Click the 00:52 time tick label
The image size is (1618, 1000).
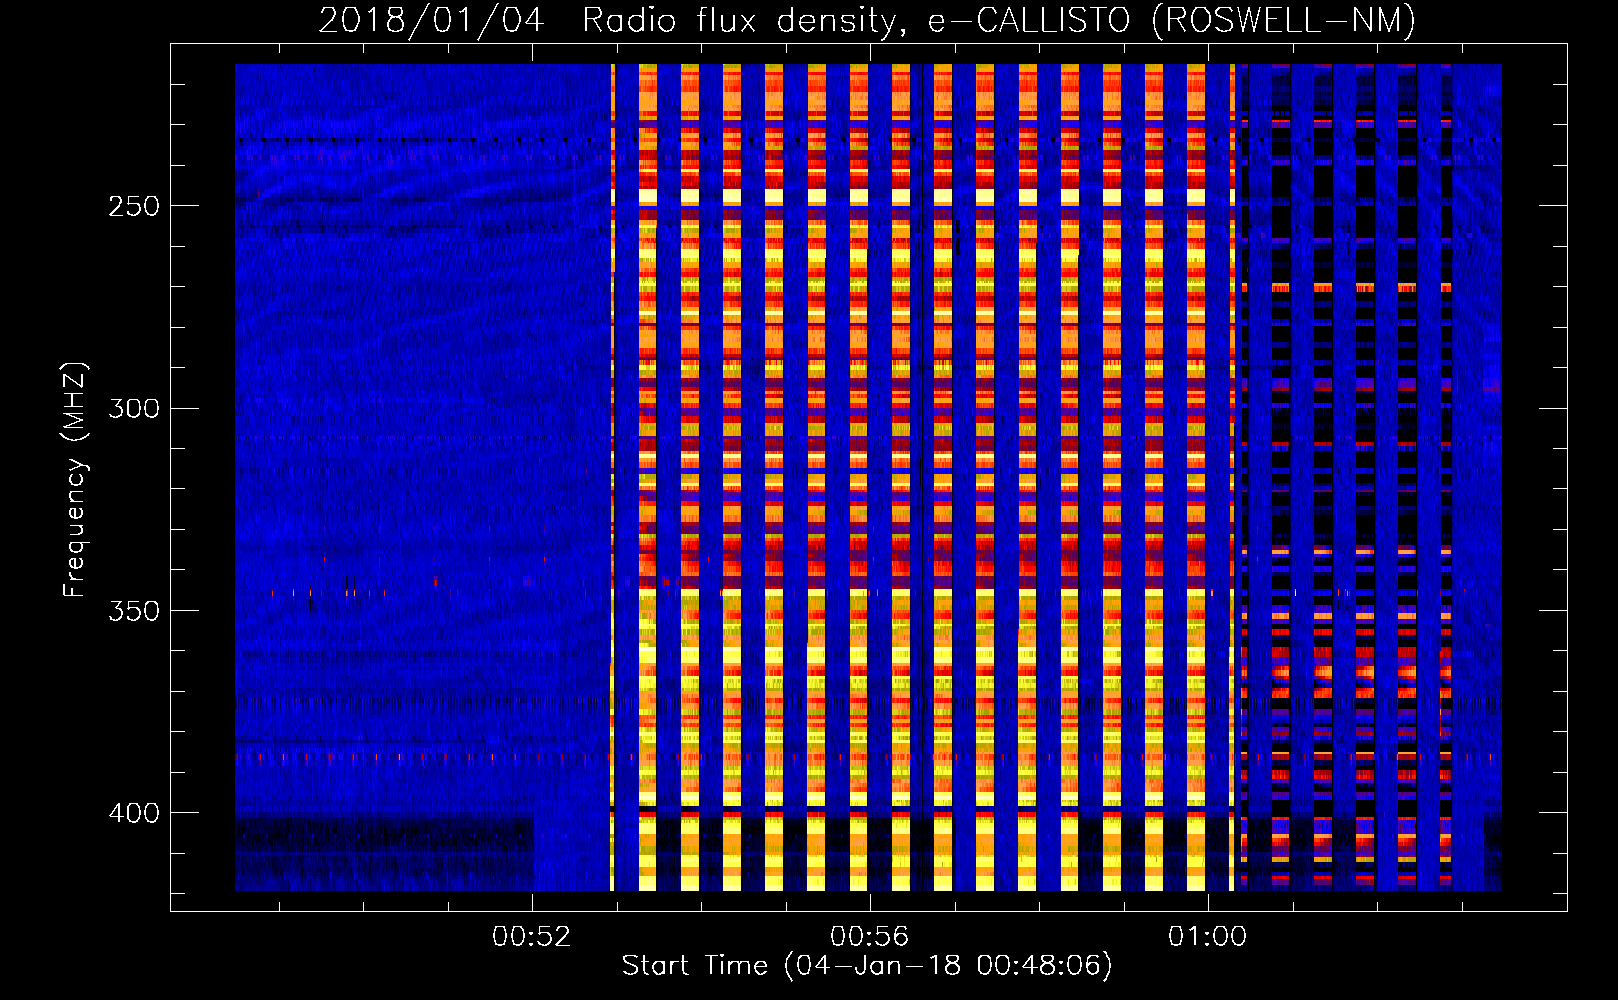point(532,936)
